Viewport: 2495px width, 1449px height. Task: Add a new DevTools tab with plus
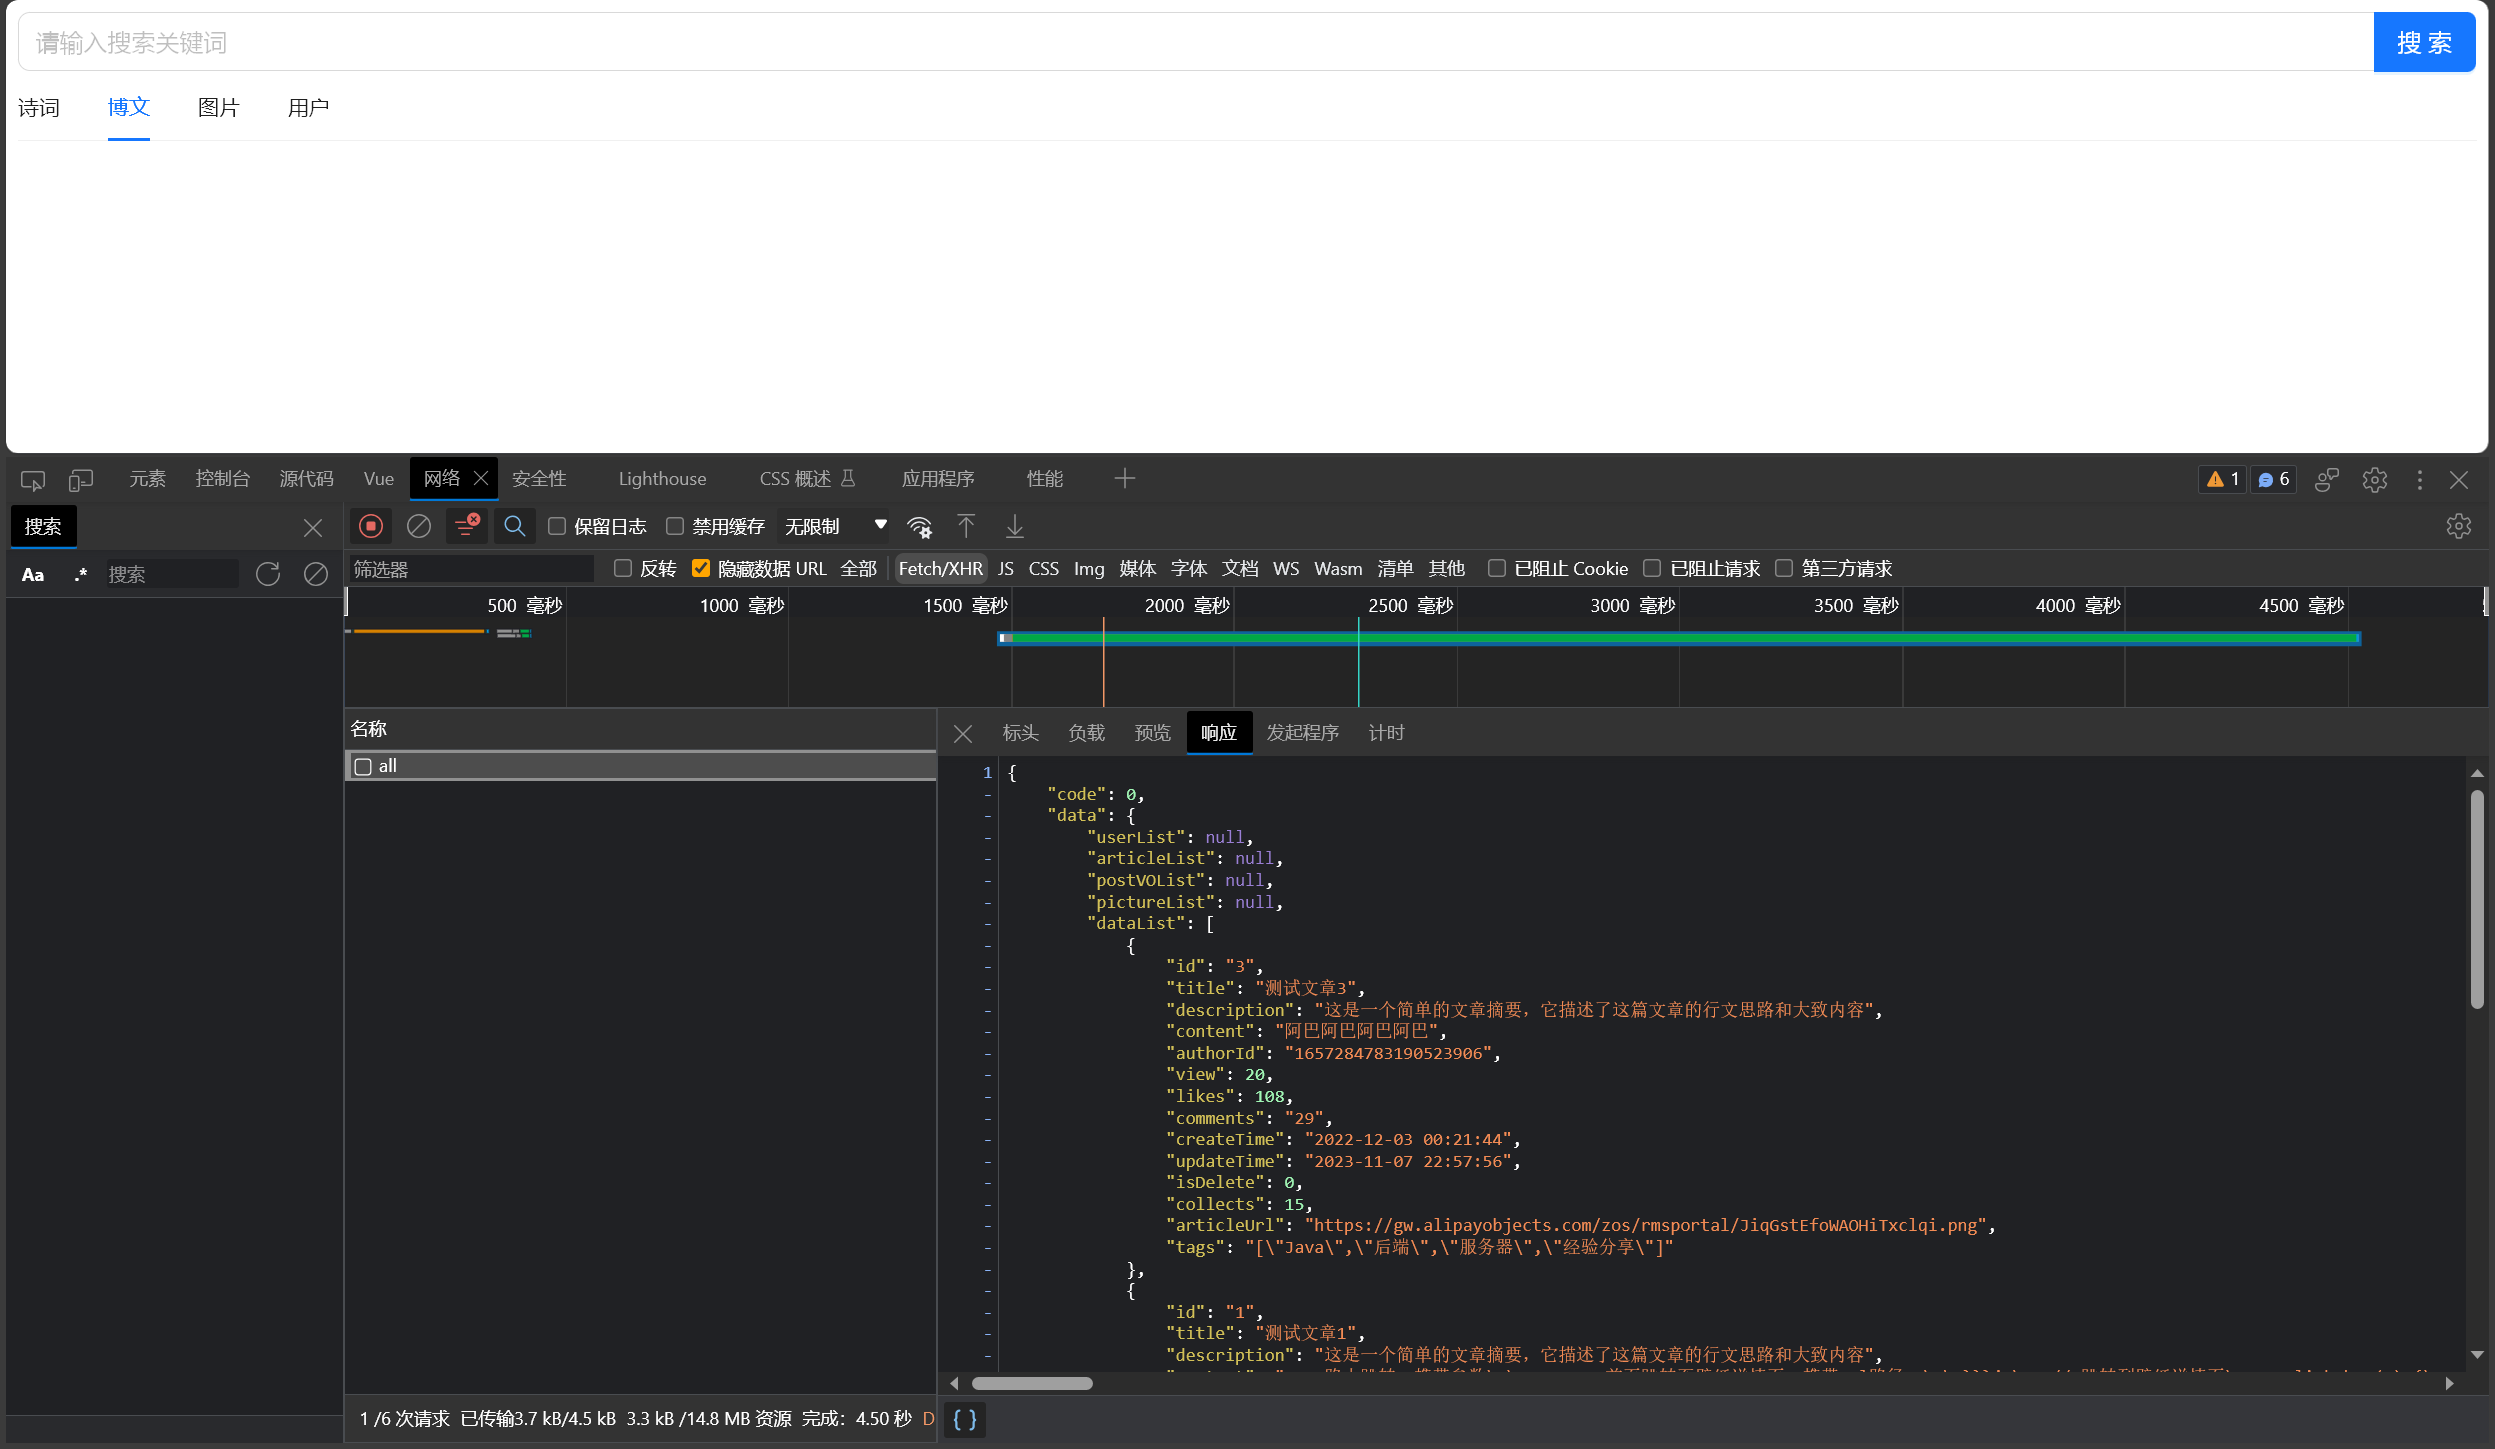1125,479
